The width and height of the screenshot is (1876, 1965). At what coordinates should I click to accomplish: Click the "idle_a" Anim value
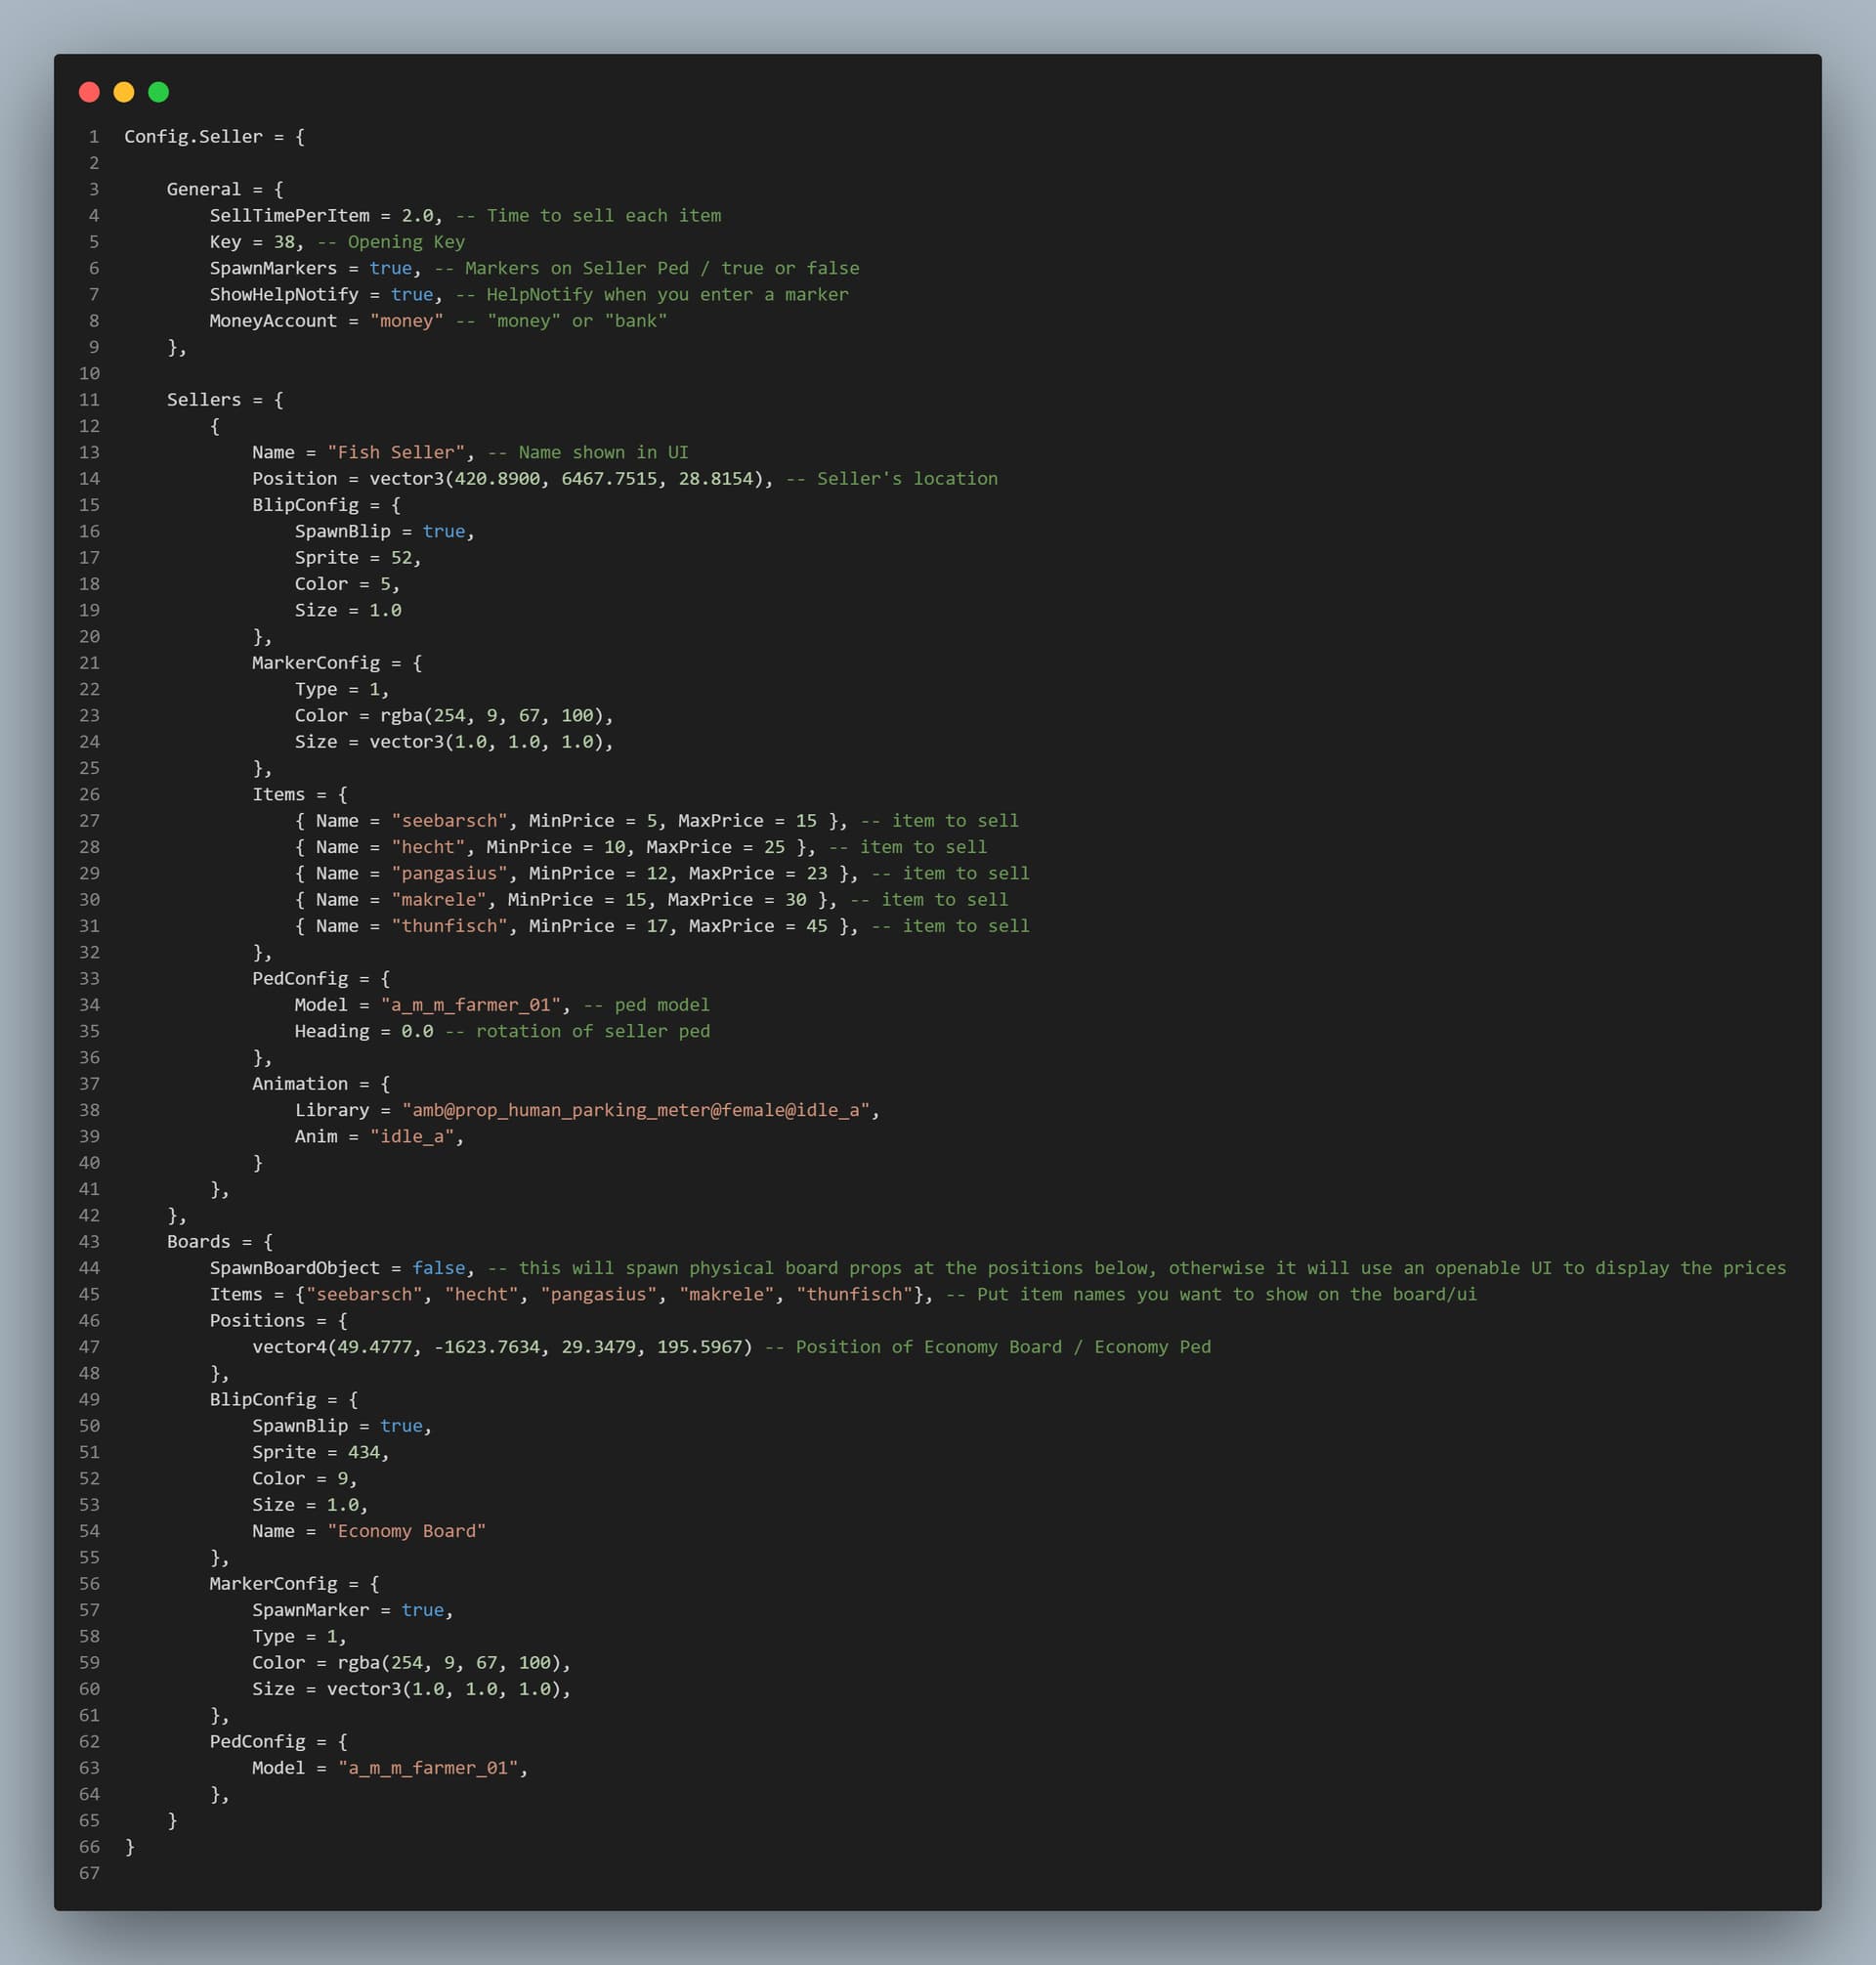[x=411, y=1136]
